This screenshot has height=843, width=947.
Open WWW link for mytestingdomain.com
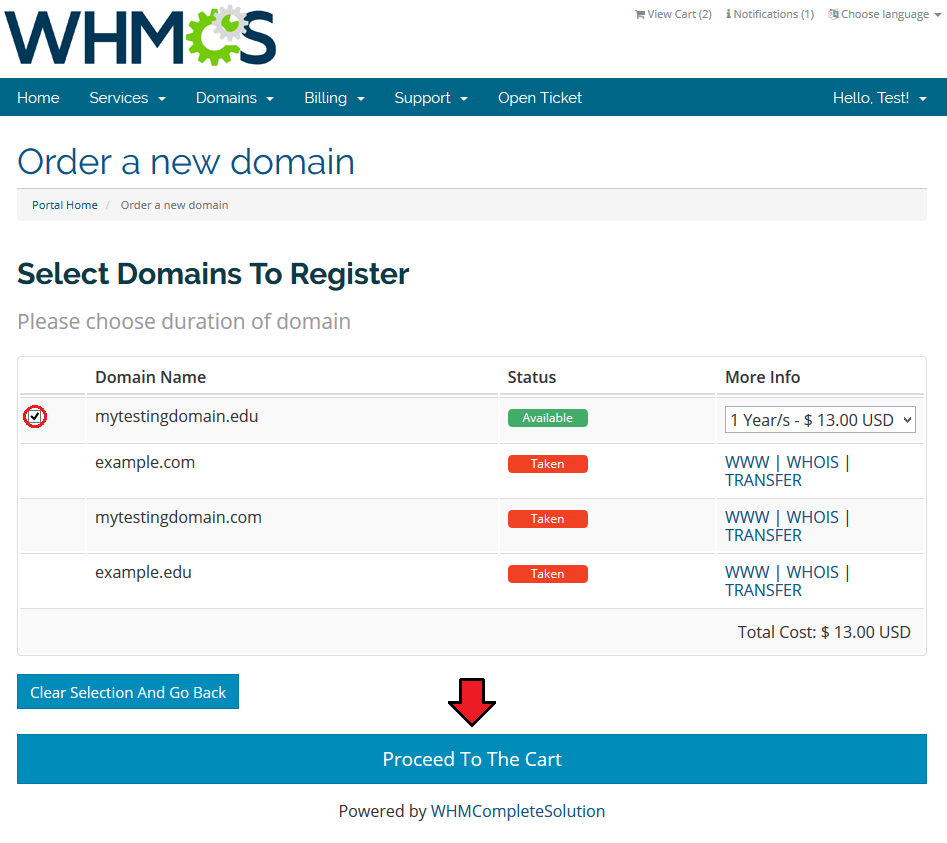[747, 518]
